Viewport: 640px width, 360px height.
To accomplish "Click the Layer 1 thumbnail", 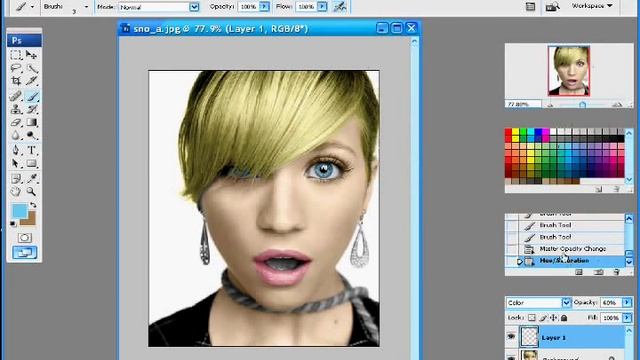I will pyautogui.click(x=529, y=337).
